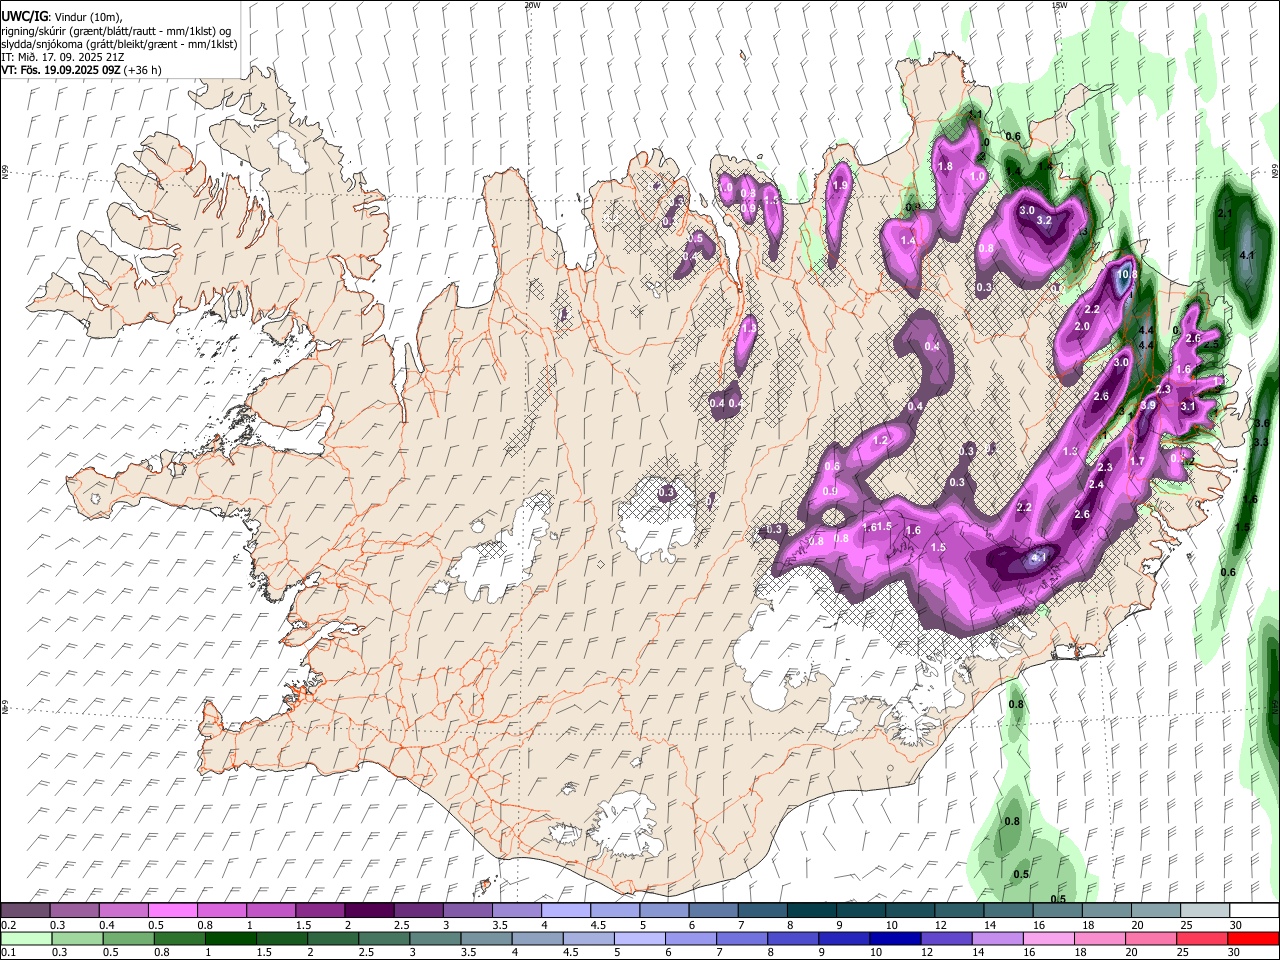Select the light purple swatch between 14 and 16 in rain legend
1280x960 pixels.
(x=996, y=938)
